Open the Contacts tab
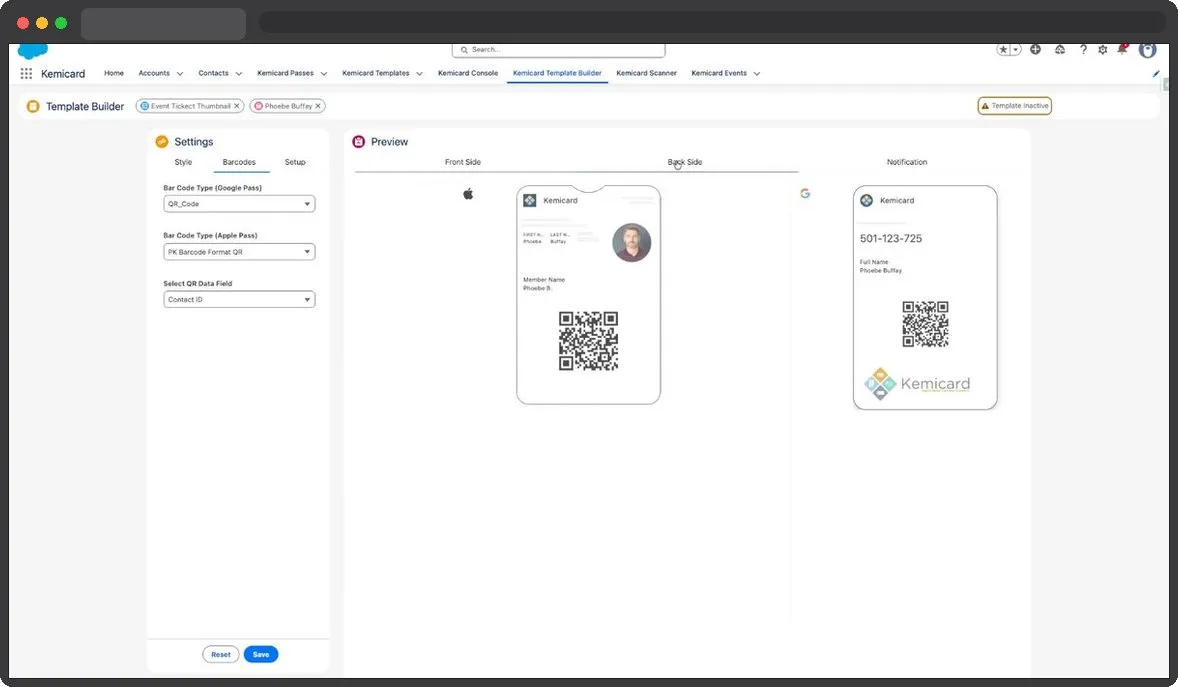Viewport: 1178px width, 687px height. tap(213, 73)
